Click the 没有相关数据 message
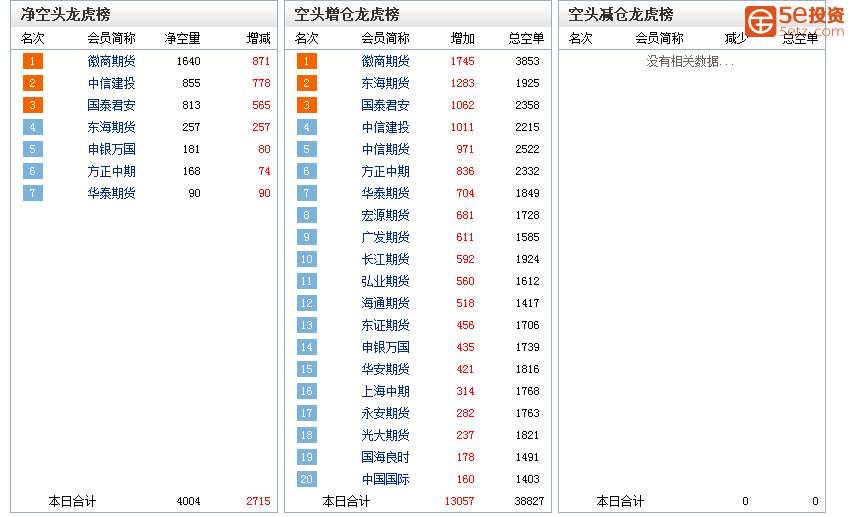The width and height of the screenshot is (852, 517). [x=690, y=61]
